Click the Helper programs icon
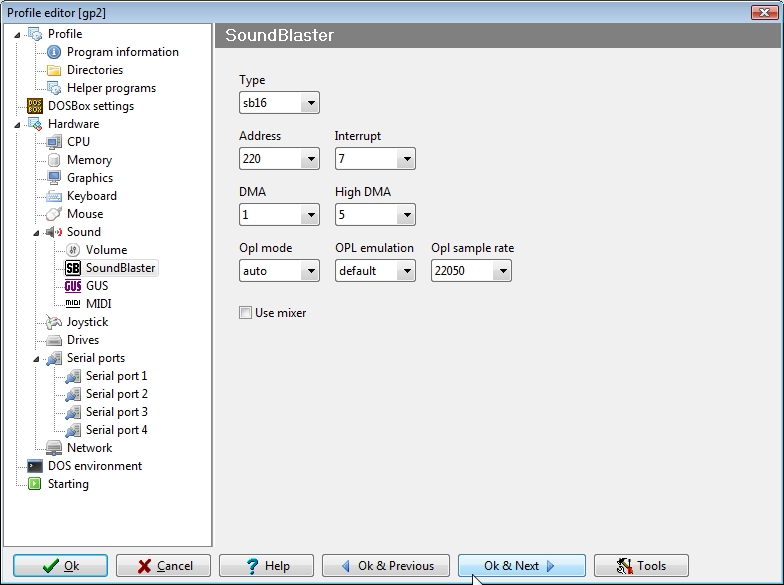The height and width of the screenshot is (585, 784). (x=54, y=88)
